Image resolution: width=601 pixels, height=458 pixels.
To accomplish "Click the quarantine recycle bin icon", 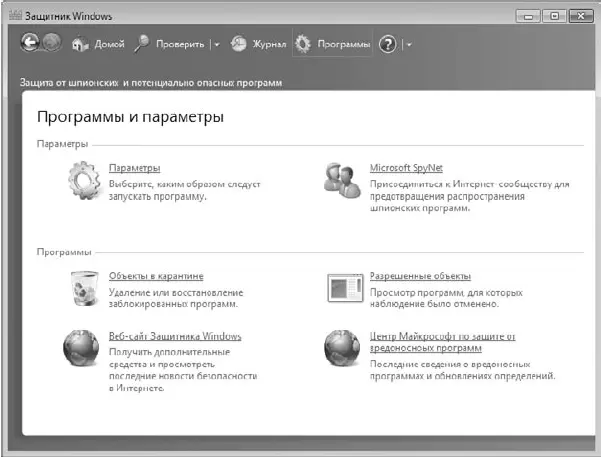I will (x=85, y=288).
